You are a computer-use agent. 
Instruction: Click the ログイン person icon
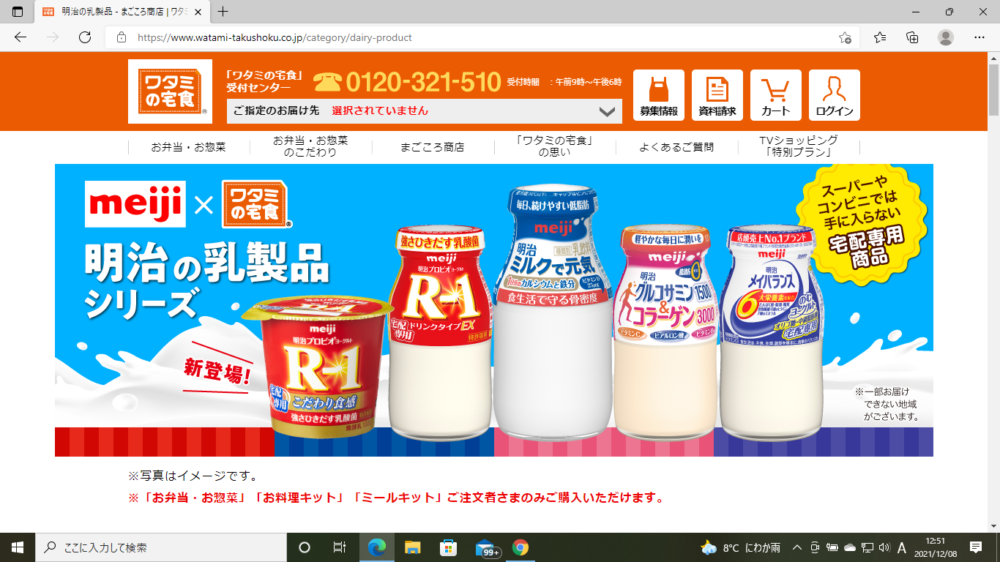coord(834,95)
